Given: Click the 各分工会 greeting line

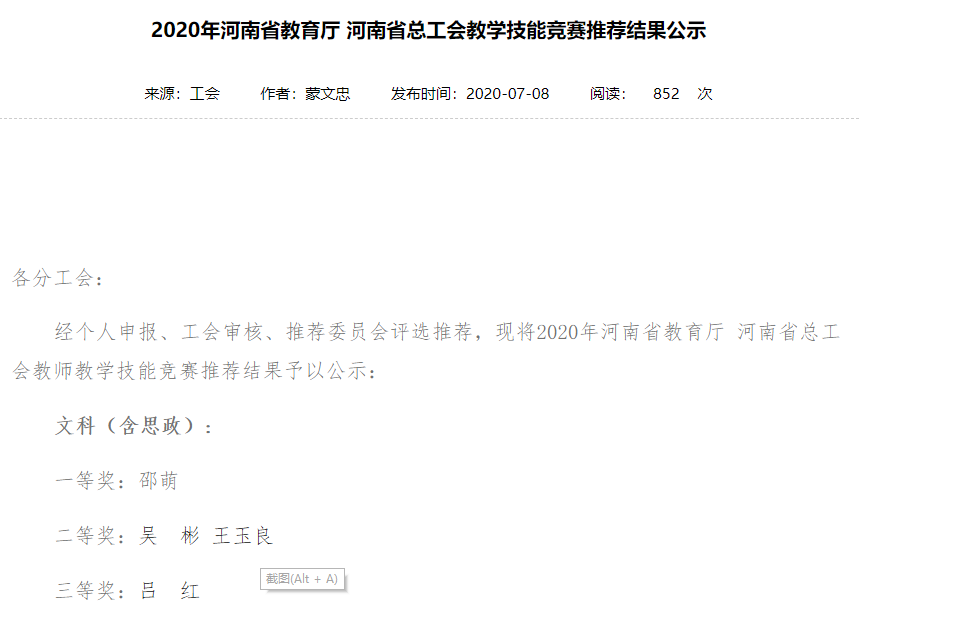Looking at the screenshot, I should 58,279.
